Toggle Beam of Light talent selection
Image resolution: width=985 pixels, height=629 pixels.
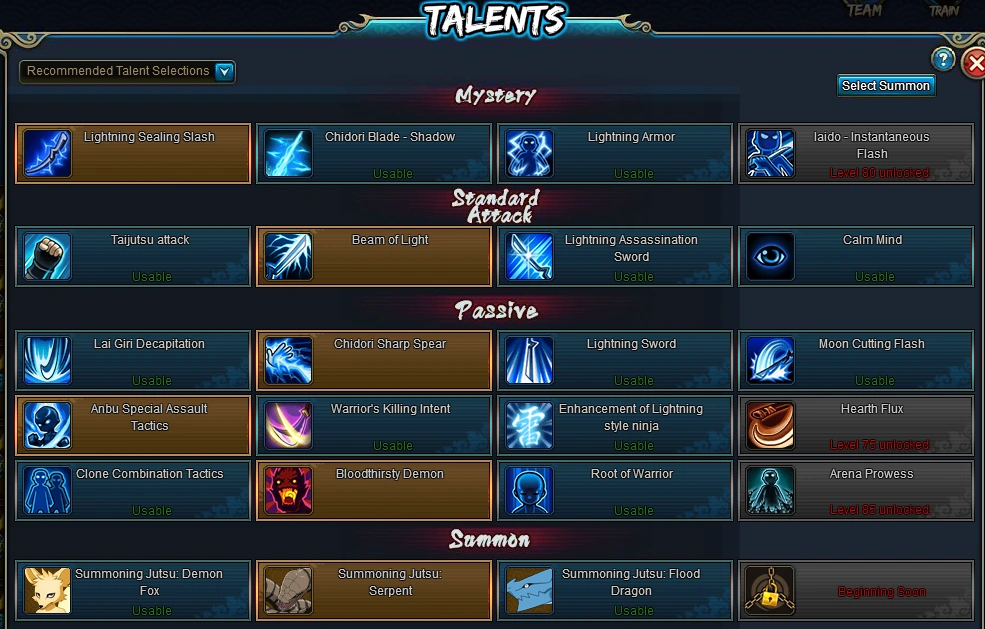pyautogui.click(x=374, y=256)
